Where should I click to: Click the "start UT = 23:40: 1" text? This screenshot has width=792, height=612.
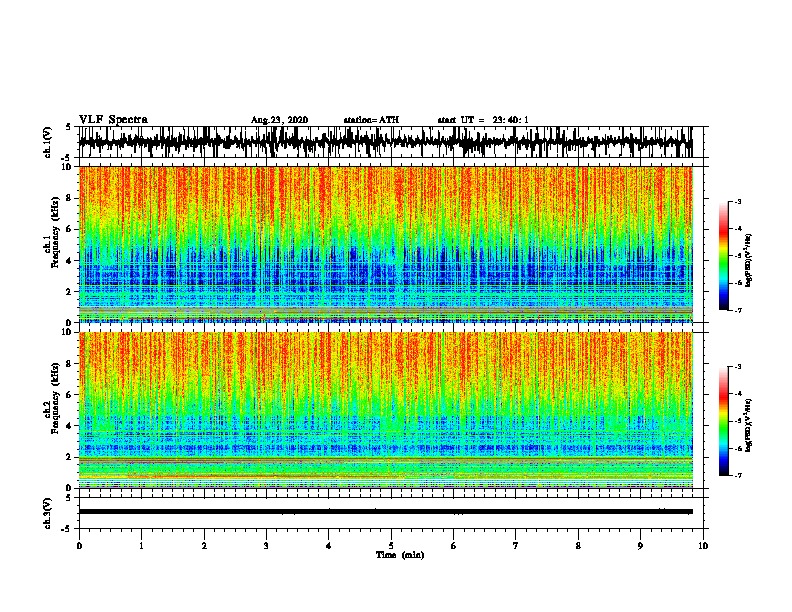click(483, 120)
